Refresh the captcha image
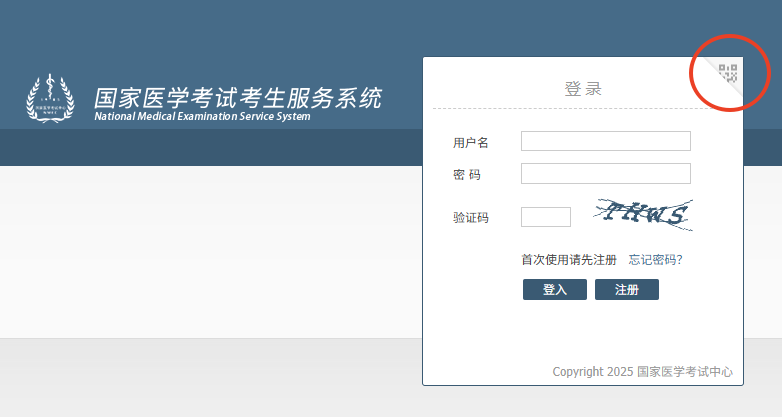This screenshot has height=417, width=782. coord(643,215)
